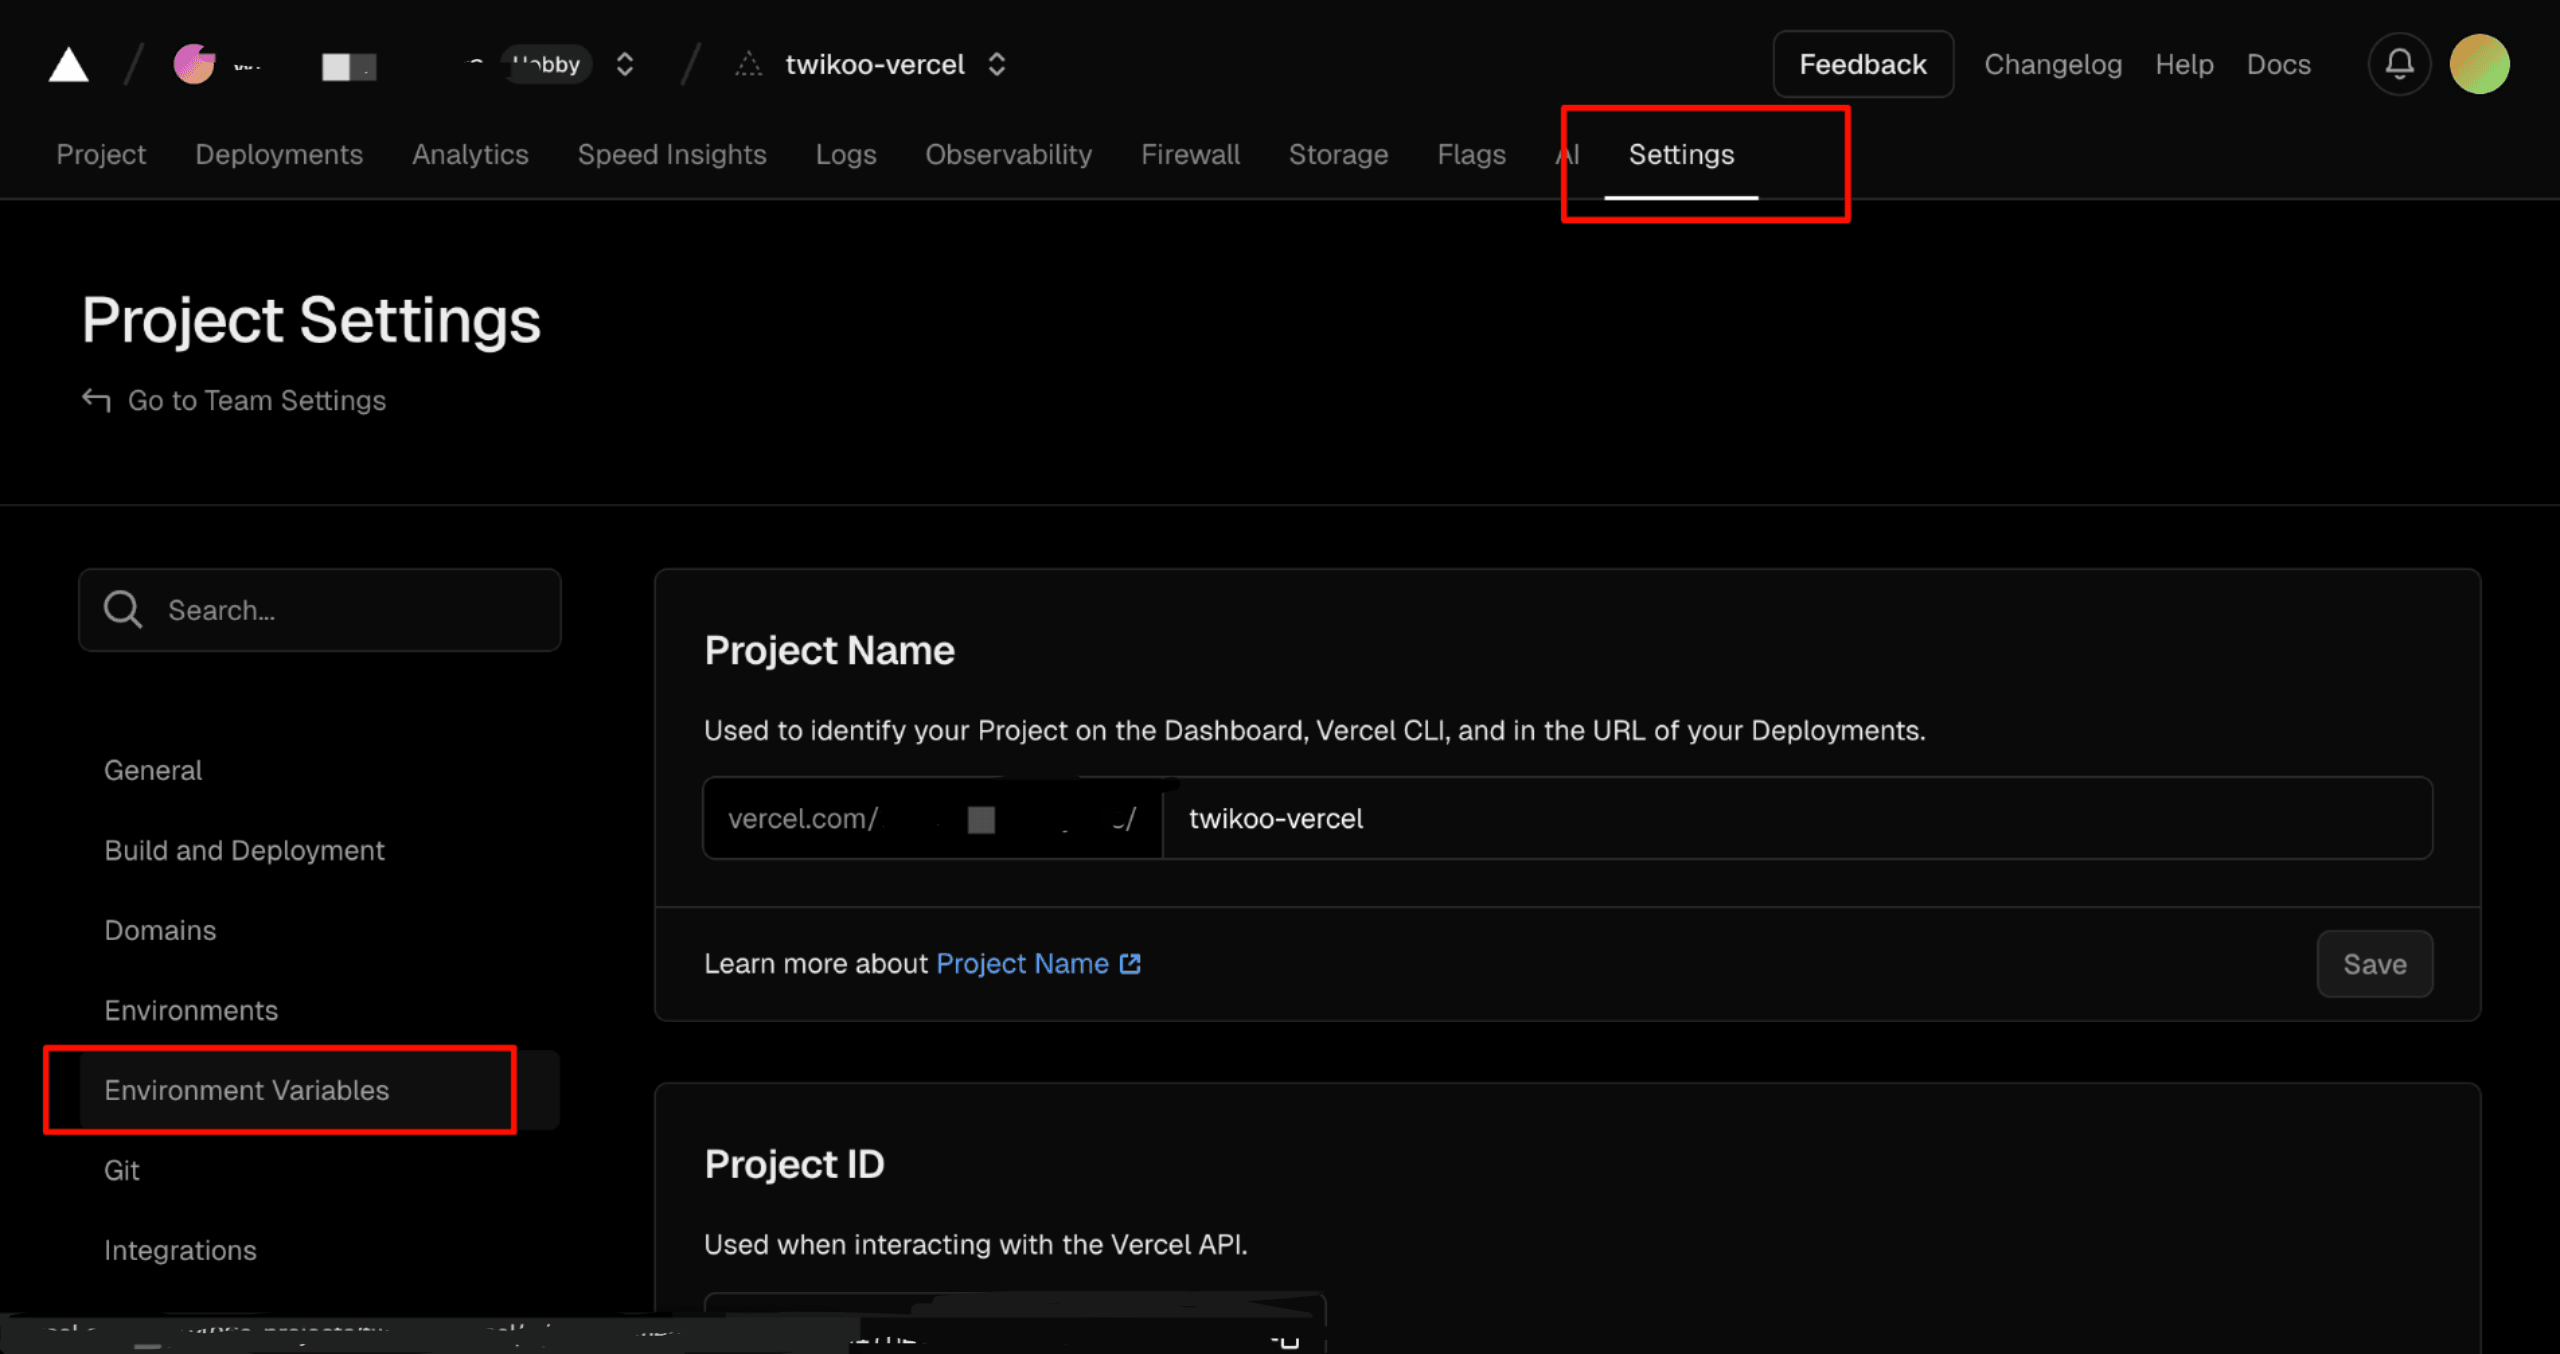Click external link icon after Project Name
This screenshot has height=1354, width=2560.
1130,963
